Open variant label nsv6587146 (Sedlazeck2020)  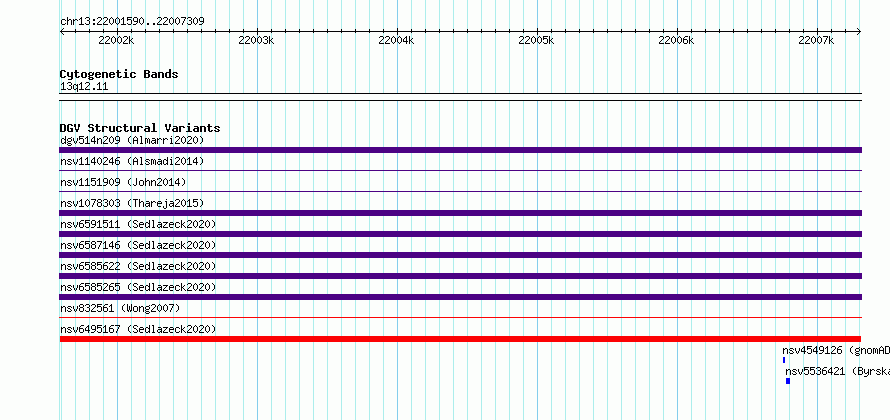tap(138, 245)
